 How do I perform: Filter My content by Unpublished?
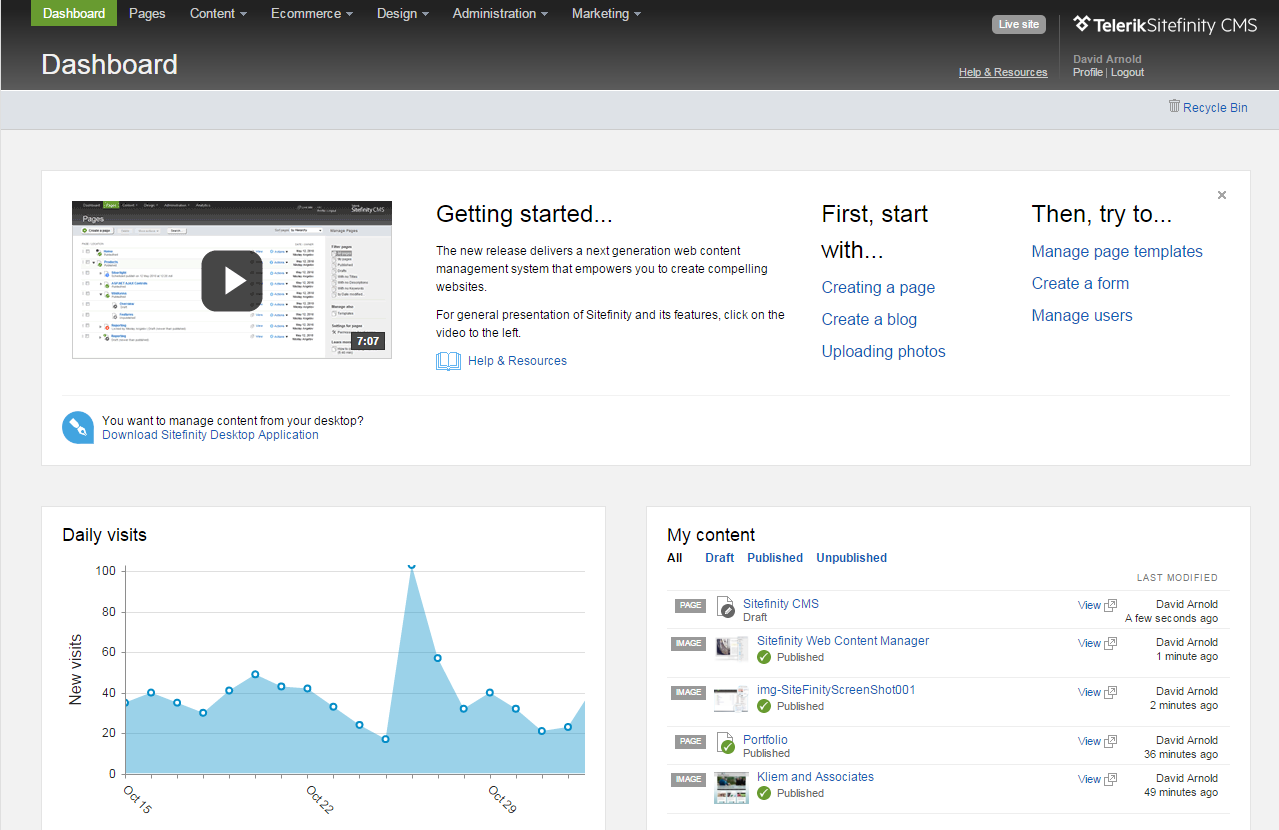[851, 558]
